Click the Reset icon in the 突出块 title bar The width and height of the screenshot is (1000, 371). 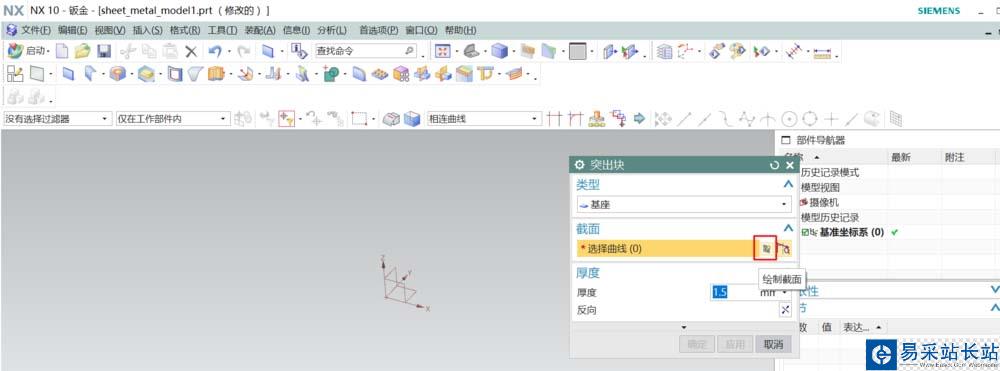pyautogui.click(x=774, y=165)
